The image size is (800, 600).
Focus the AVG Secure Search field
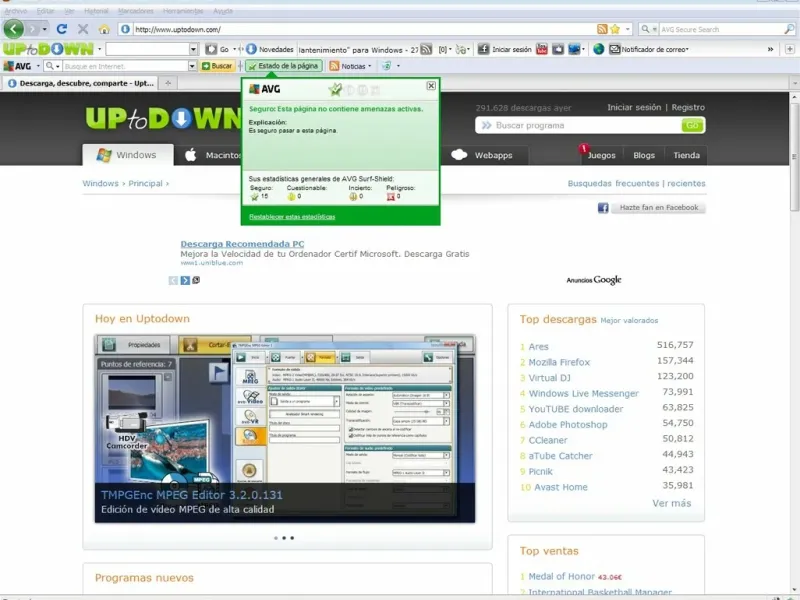(x=721, y=29)
